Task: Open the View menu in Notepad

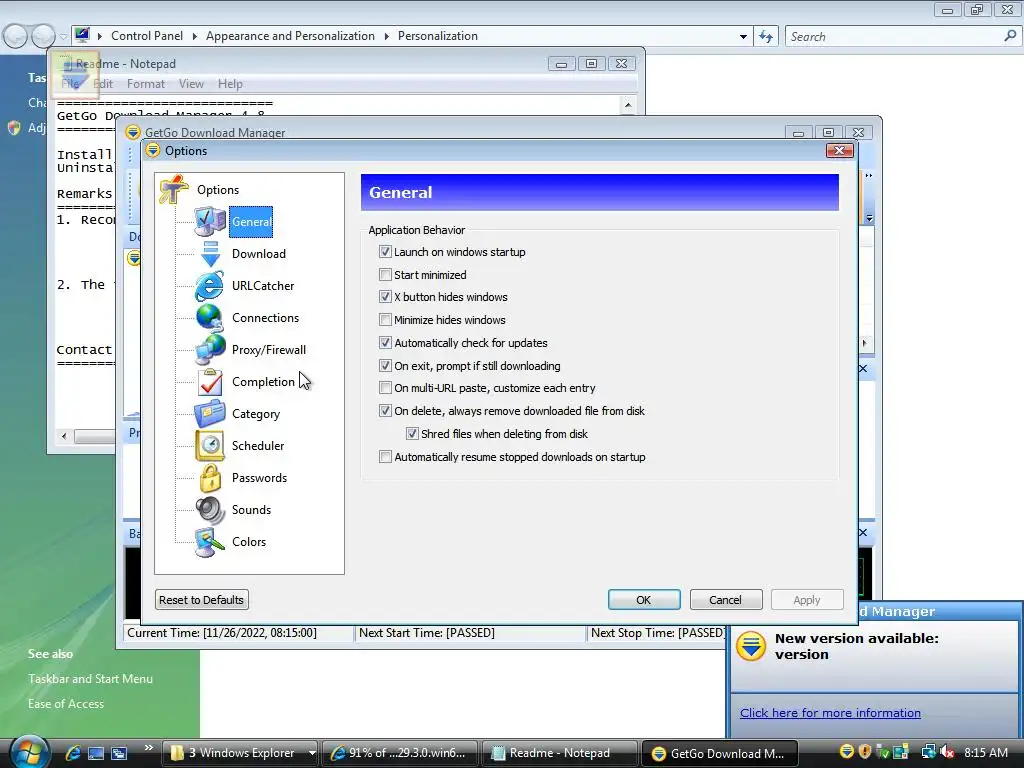Action: coord(191,84)
